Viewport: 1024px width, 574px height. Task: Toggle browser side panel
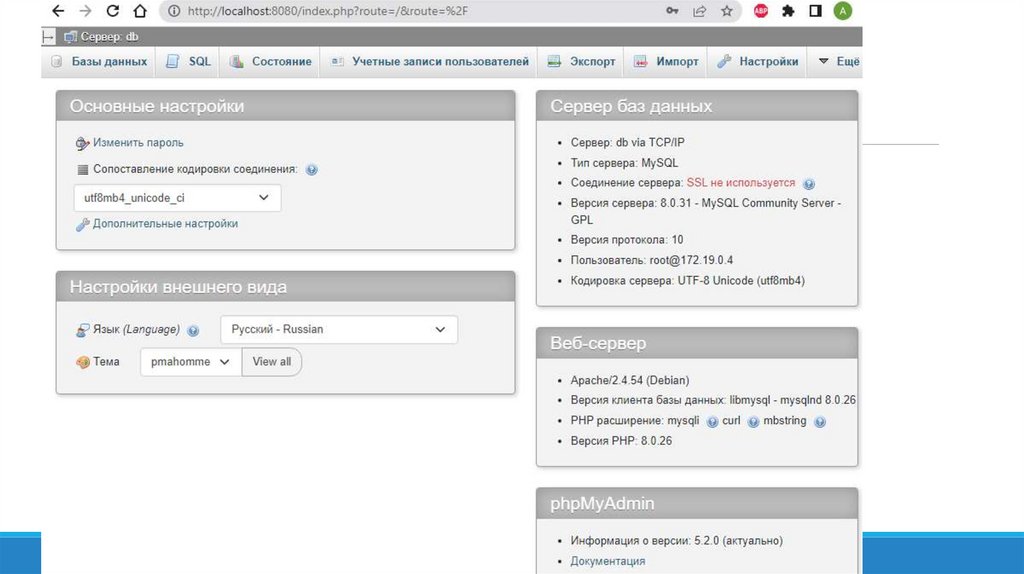pos(815,11)
